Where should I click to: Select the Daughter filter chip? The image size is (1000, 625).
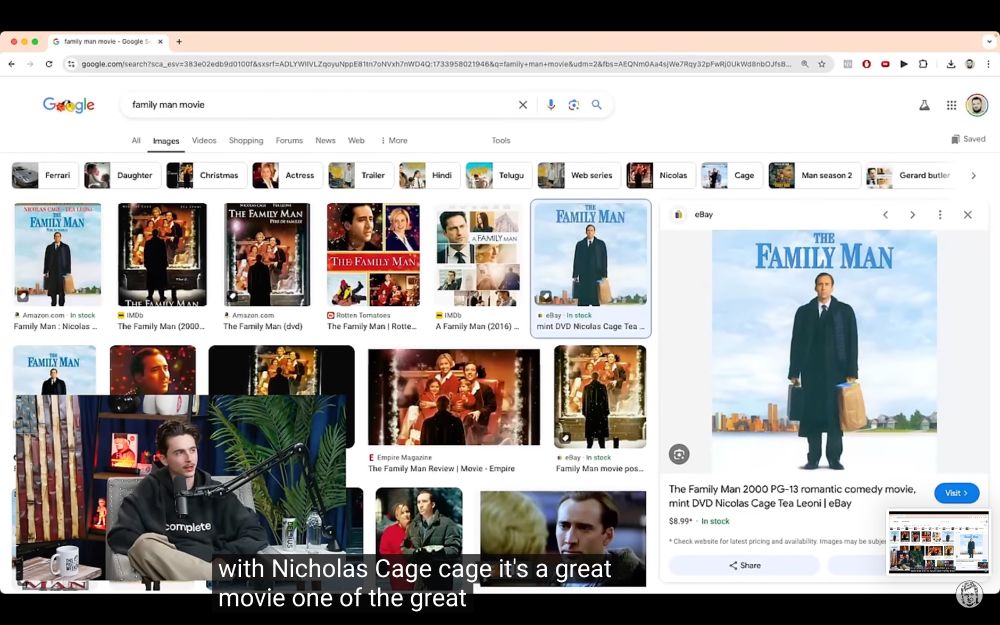(122, 175)
